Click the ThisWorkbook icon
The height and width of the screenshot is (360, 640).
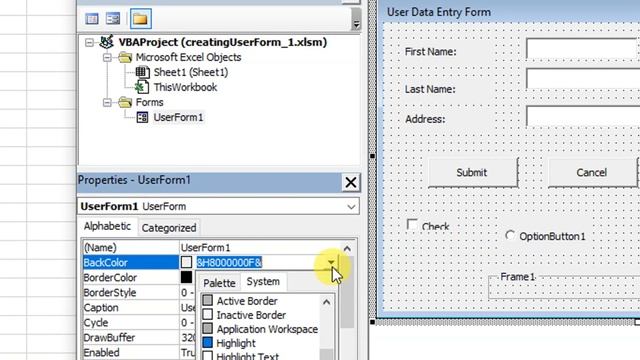click(x=142, y=87)
